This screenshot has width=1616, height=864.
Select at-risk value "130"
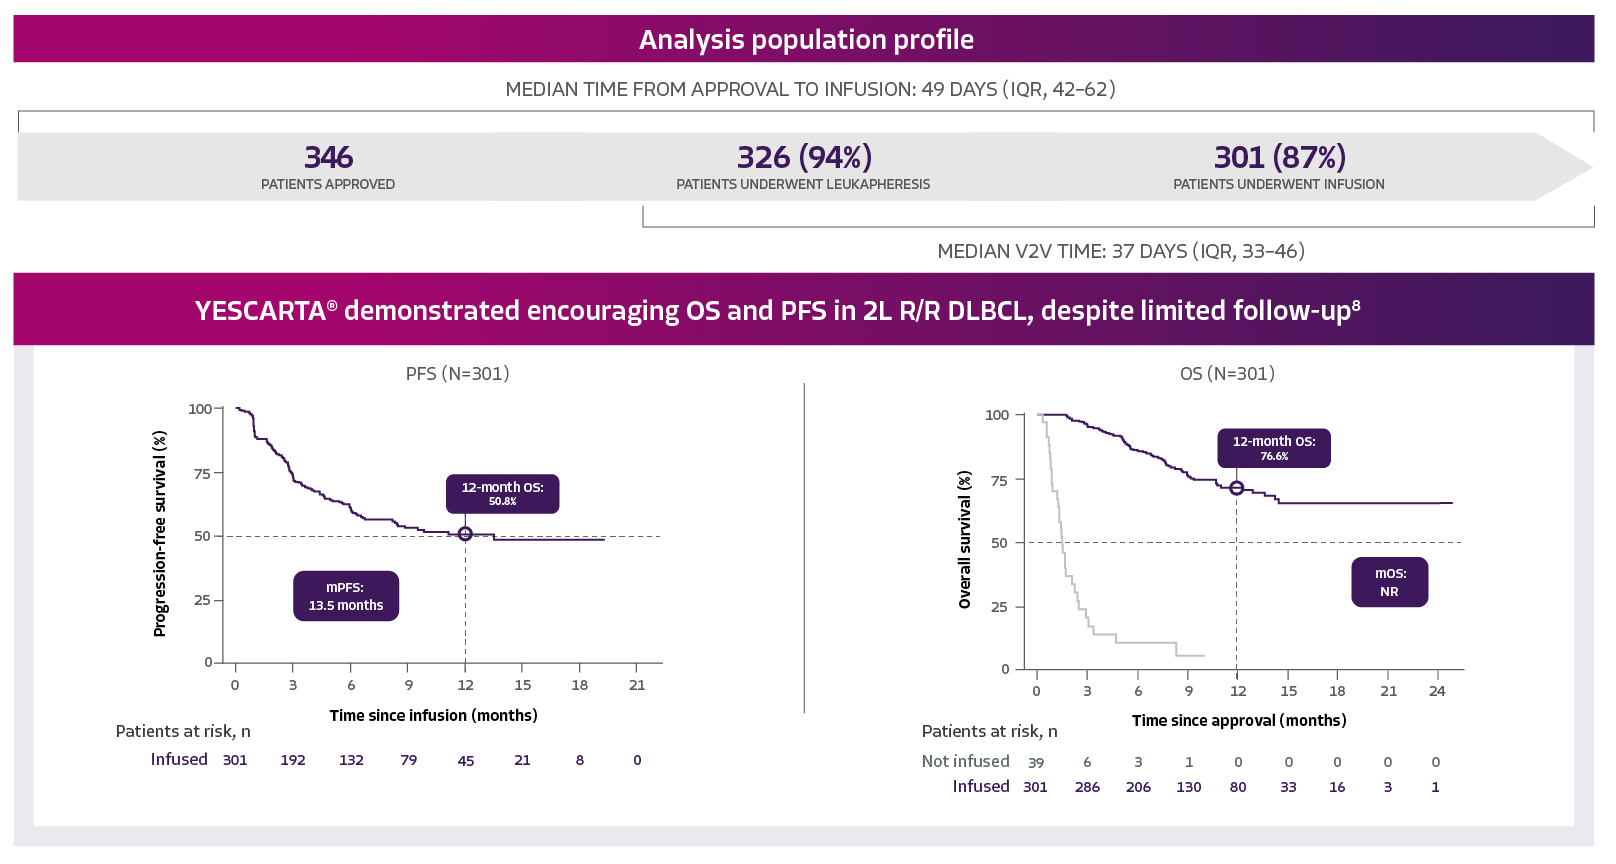coord(1189,787)
